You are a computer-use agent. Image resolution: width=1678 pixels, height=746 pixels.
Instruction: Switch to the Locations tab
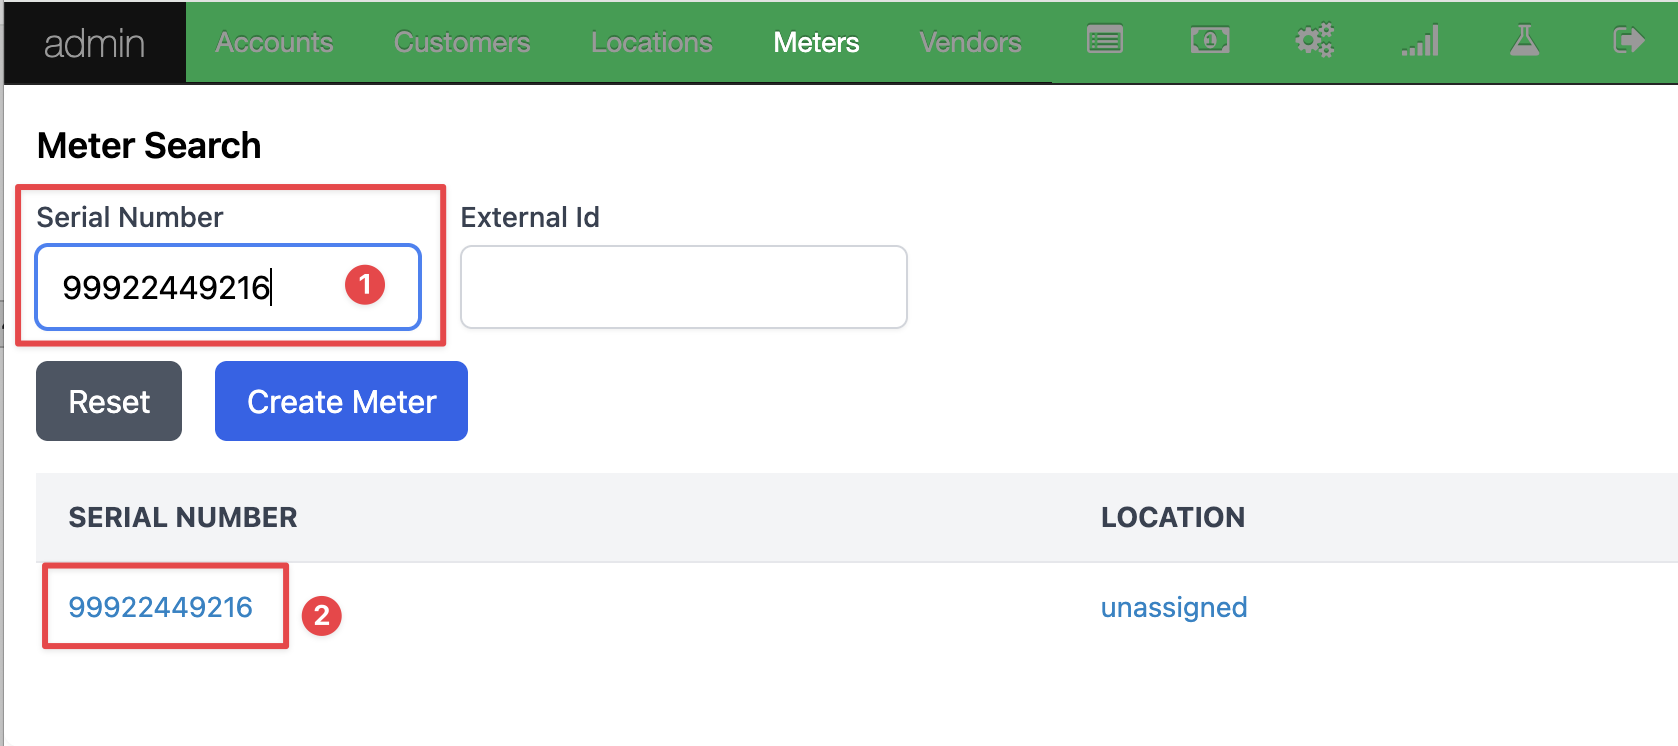click(x=651, y=42)
